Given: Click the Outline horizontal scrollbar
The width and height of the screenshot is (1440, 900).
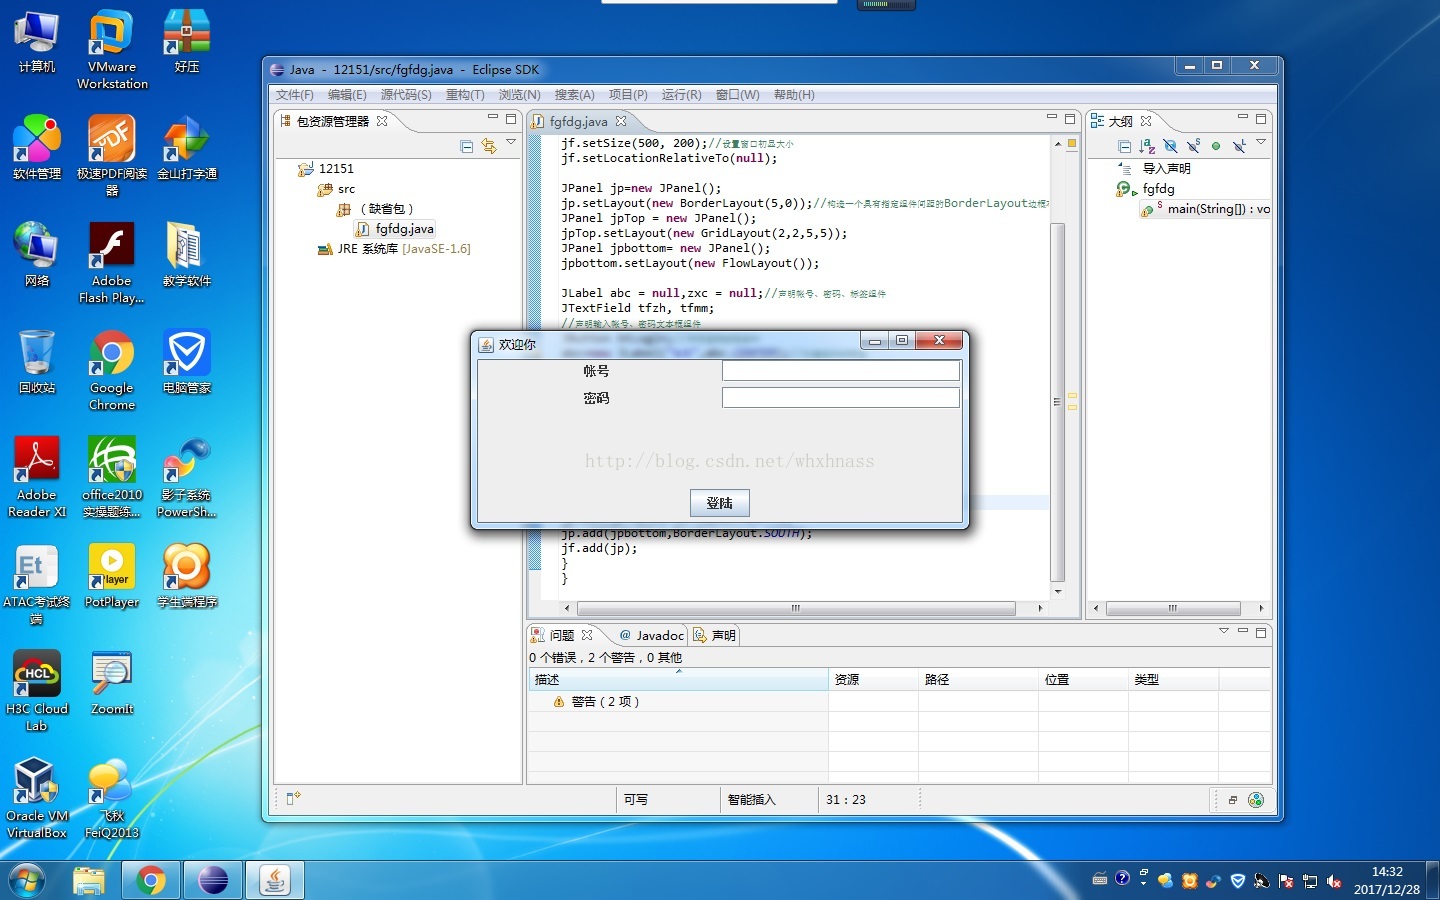Looking at the screenshot, I should (x=1173, y=608).
